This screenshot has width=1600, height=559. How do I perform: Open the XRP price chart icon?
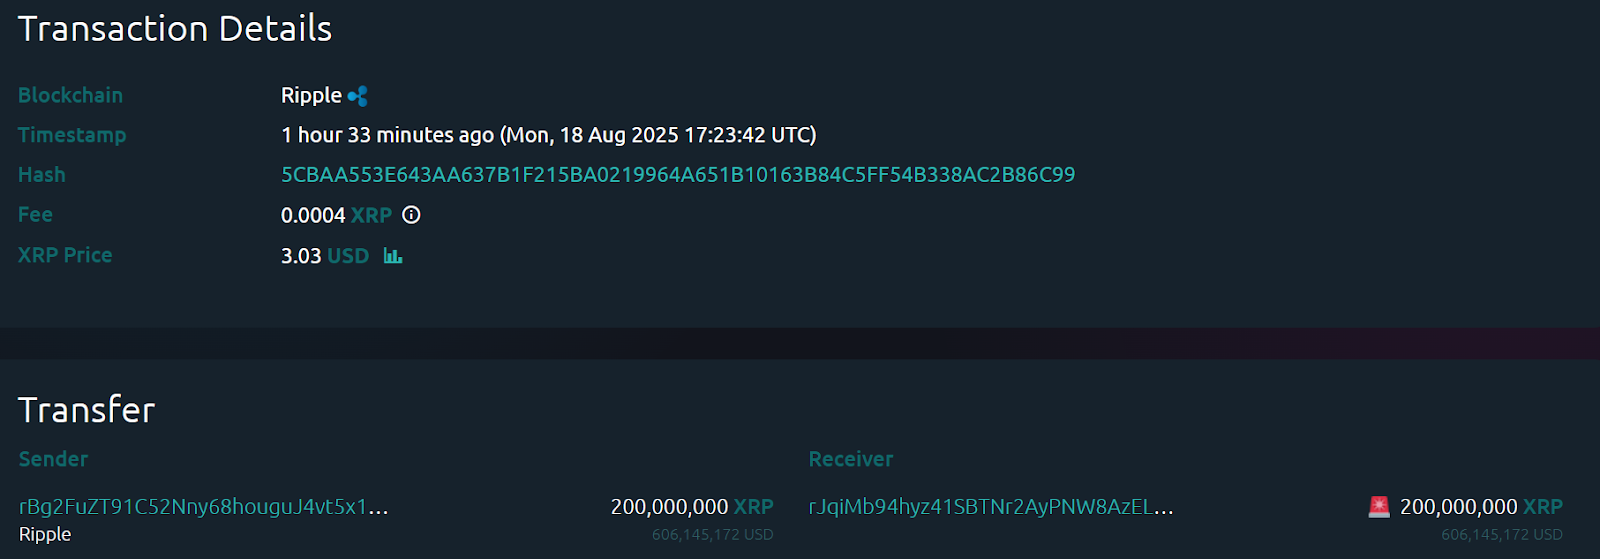point(393,256)
